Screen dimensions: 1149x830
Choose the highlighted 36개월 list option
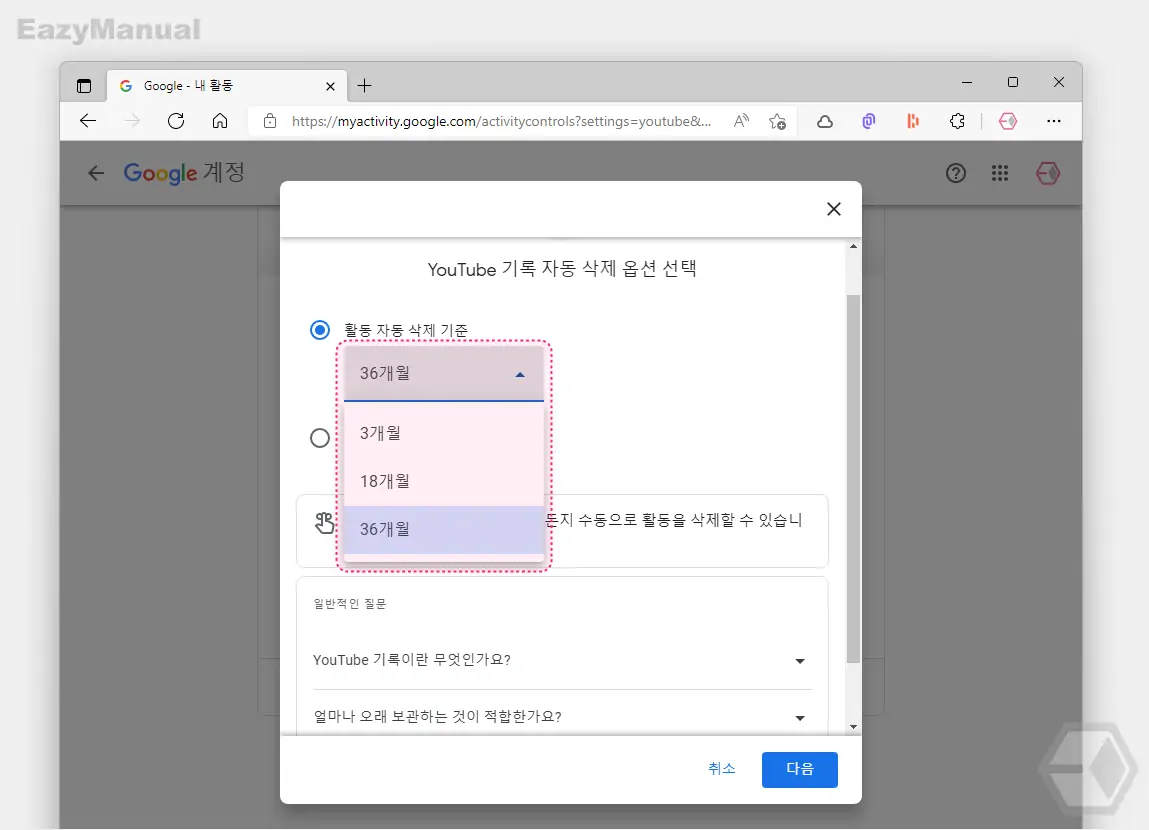point(444,530)
